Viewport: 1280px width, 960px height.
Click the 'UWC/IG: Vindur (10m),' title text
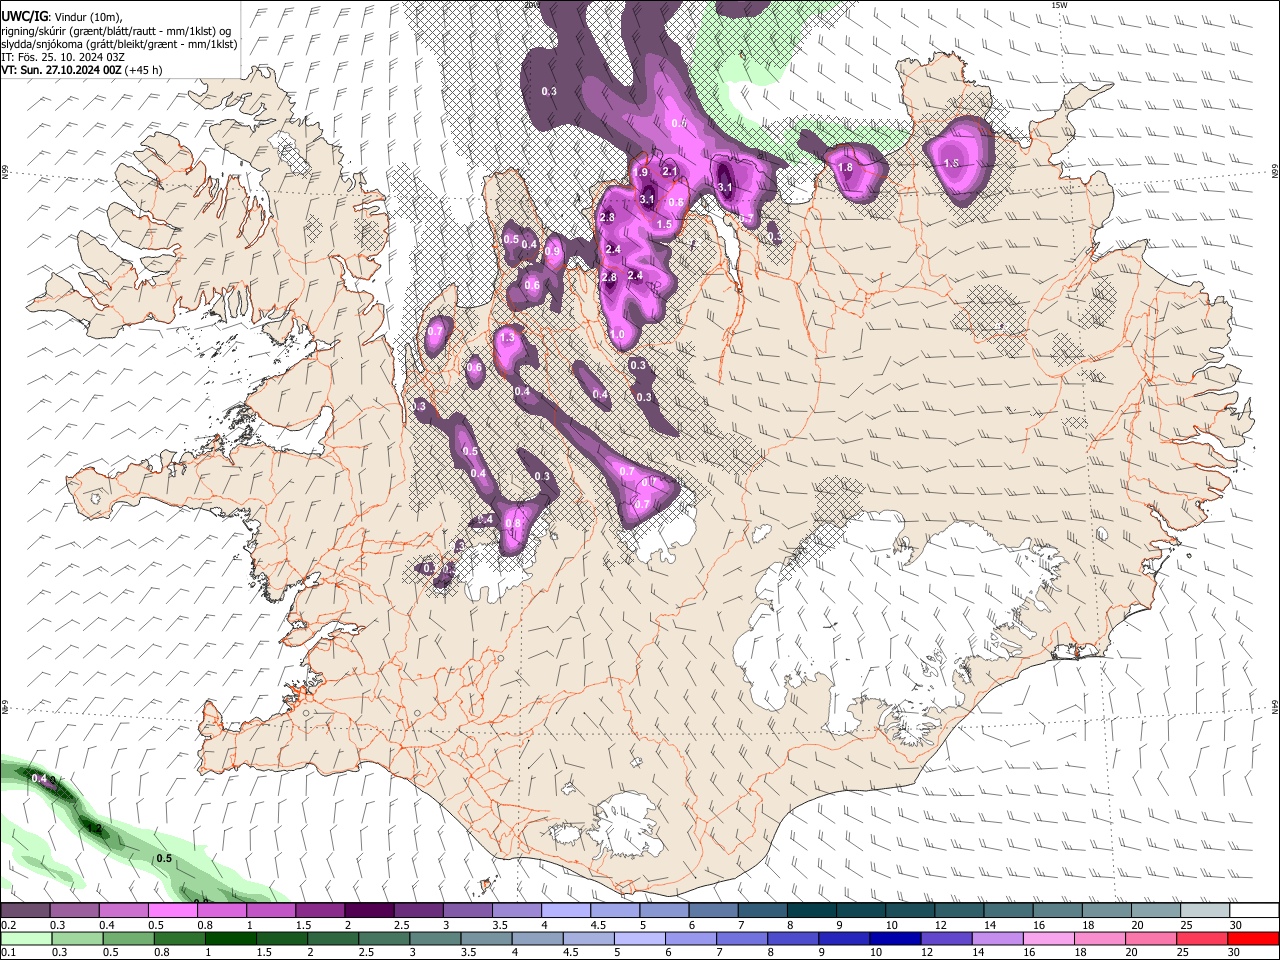(62, 15)
